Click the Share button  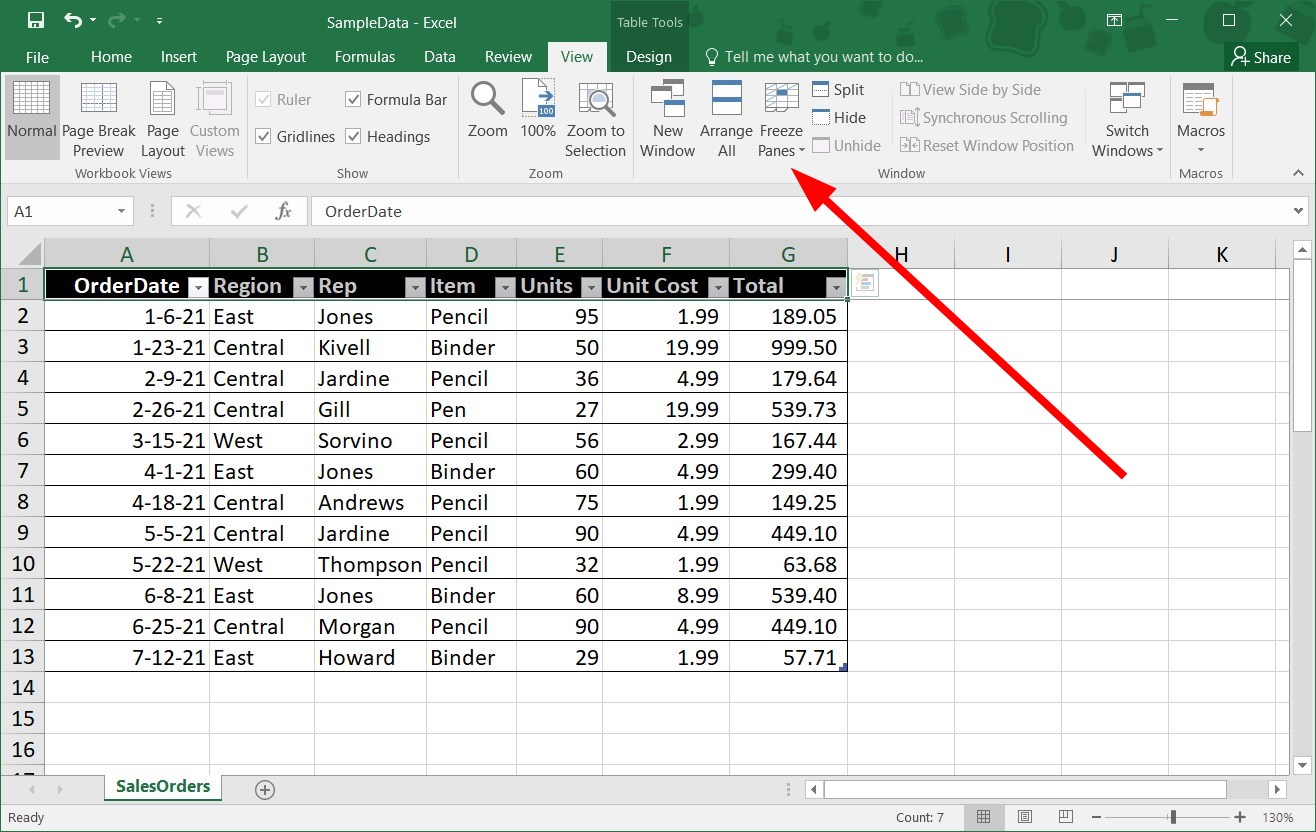[1261, 57]
